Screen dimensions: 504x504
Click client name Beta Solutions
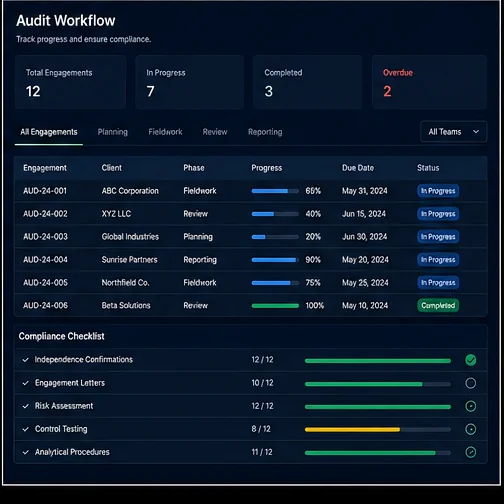coord(126,305)
